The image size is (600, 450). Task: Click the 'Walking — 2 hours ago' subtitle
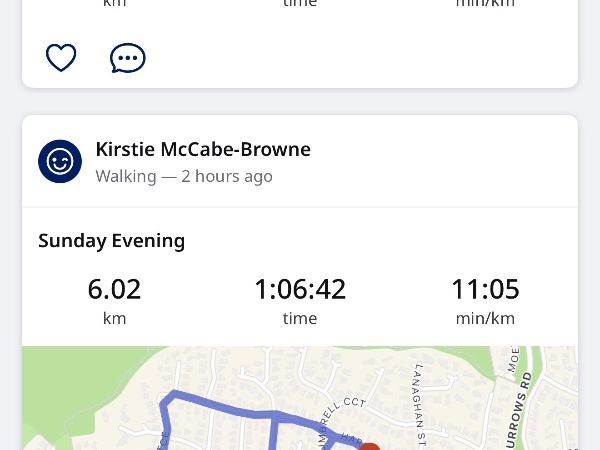point(184,176)
